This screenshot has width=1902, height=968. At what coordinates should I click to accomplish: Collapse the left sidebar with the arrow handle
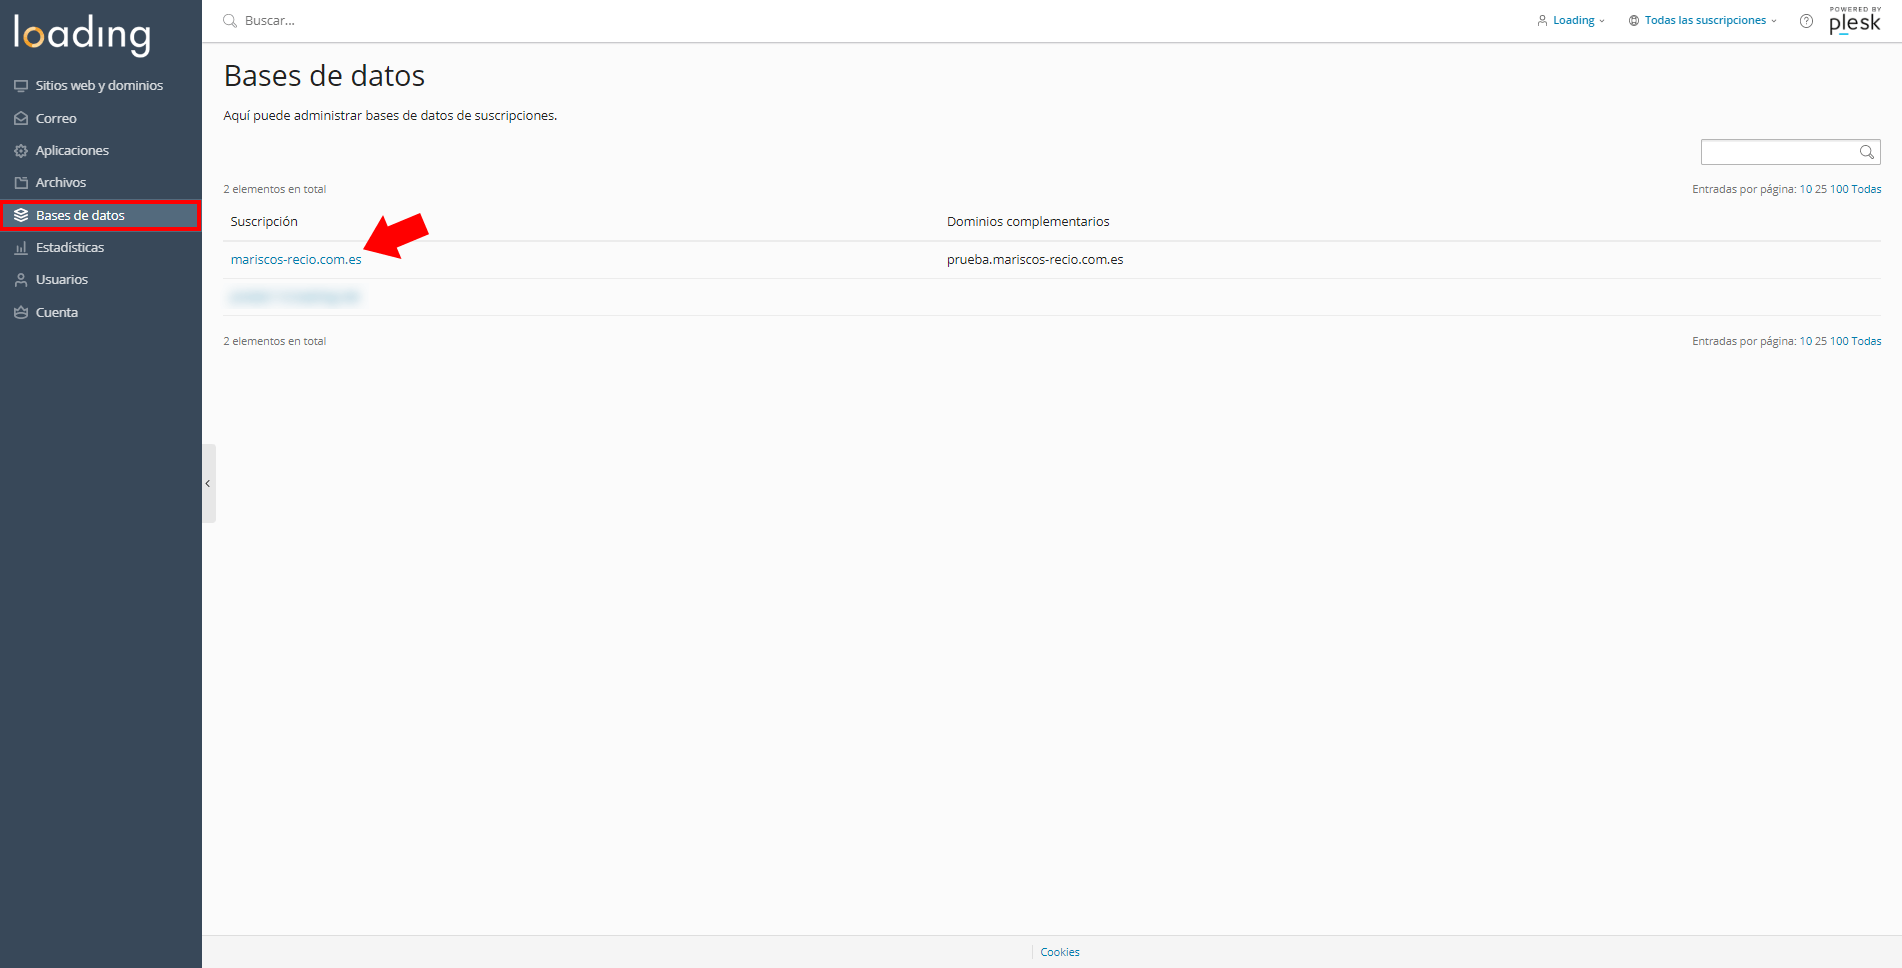tap(208, 483)
